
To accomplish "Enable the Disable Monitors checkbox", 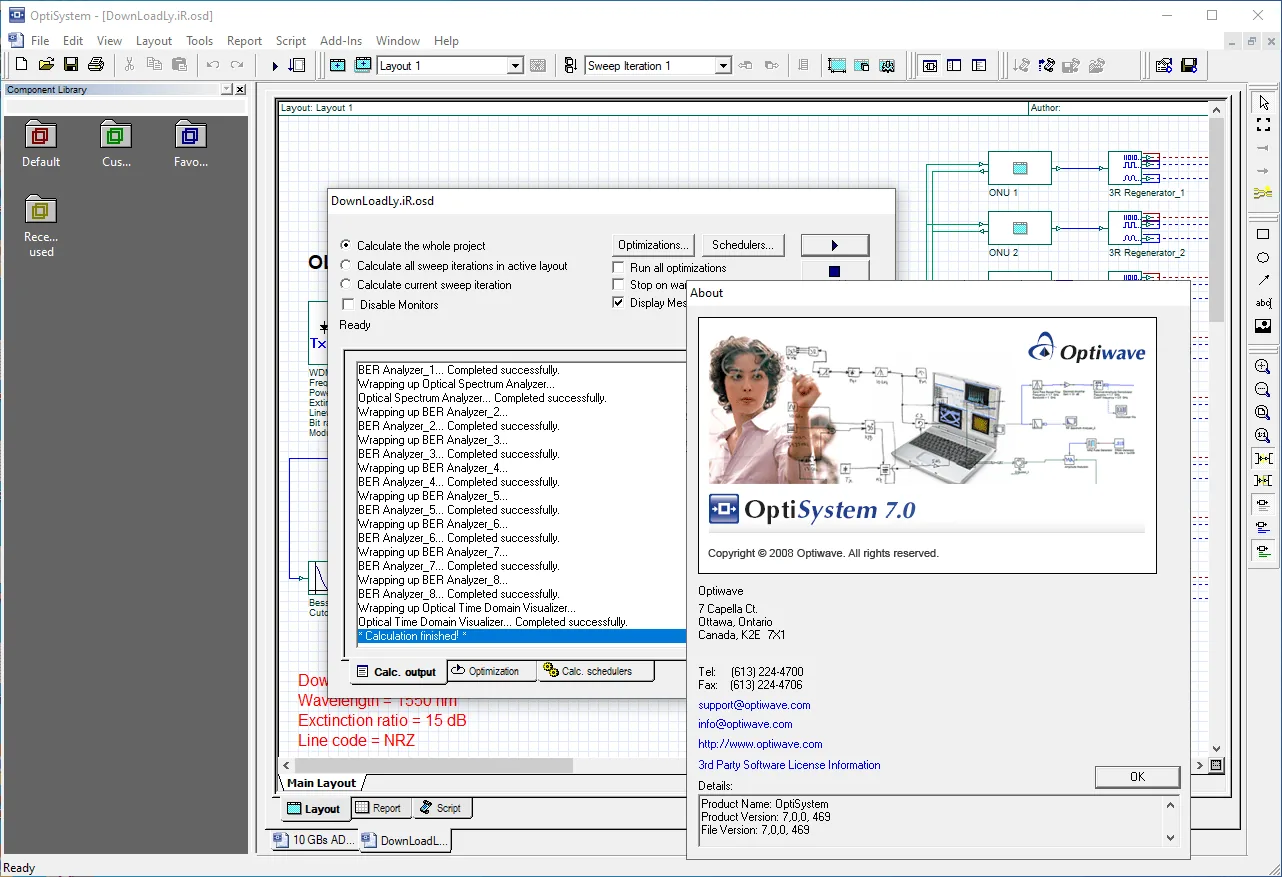I will point(348,304).
